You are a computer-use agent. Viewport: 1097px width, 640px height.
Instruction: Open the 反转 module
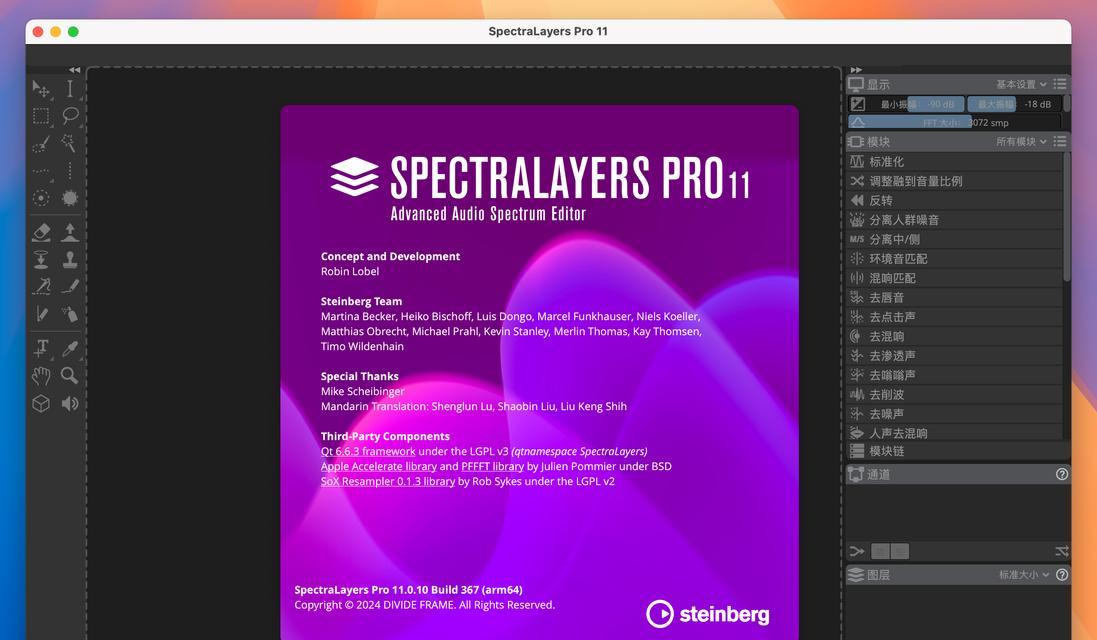[x=954, y=200]
